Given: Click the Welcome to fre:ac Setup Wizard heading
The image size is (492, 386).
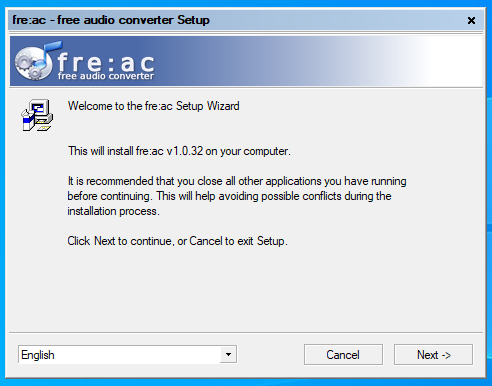Looking at the screenshot, I should [x=154, y=106].
